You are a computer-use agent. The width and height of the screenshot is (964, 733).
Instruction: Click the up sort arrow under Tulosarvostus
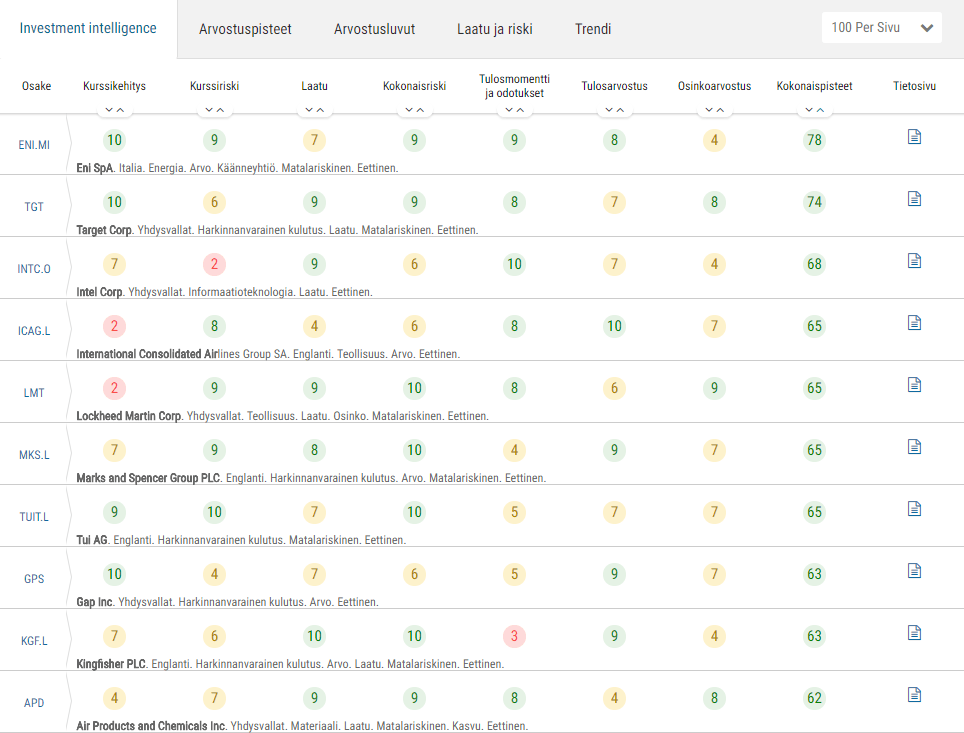click(x=620, y=109)
